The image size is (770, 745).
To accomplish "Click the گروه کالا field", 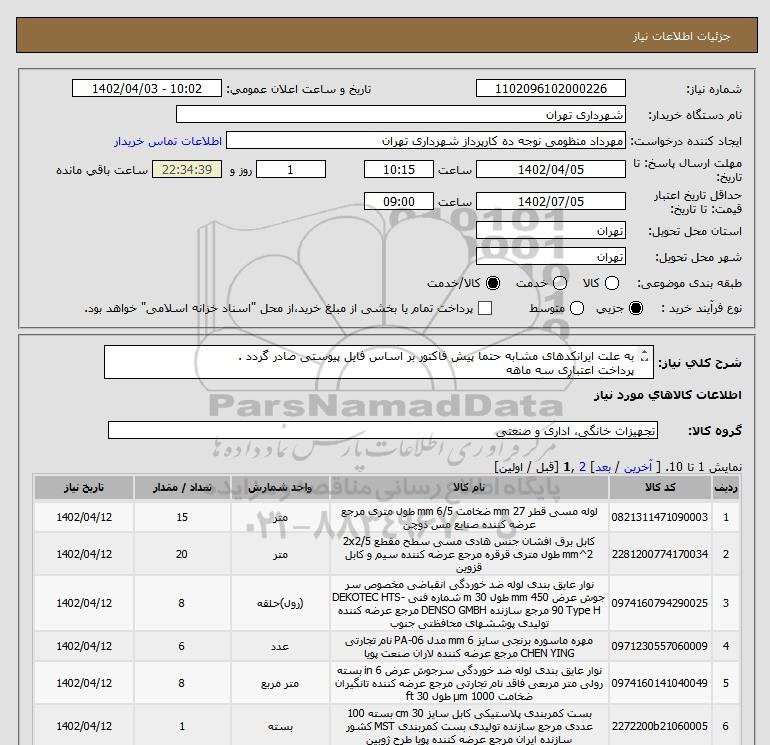I will (x=383, y=431).
